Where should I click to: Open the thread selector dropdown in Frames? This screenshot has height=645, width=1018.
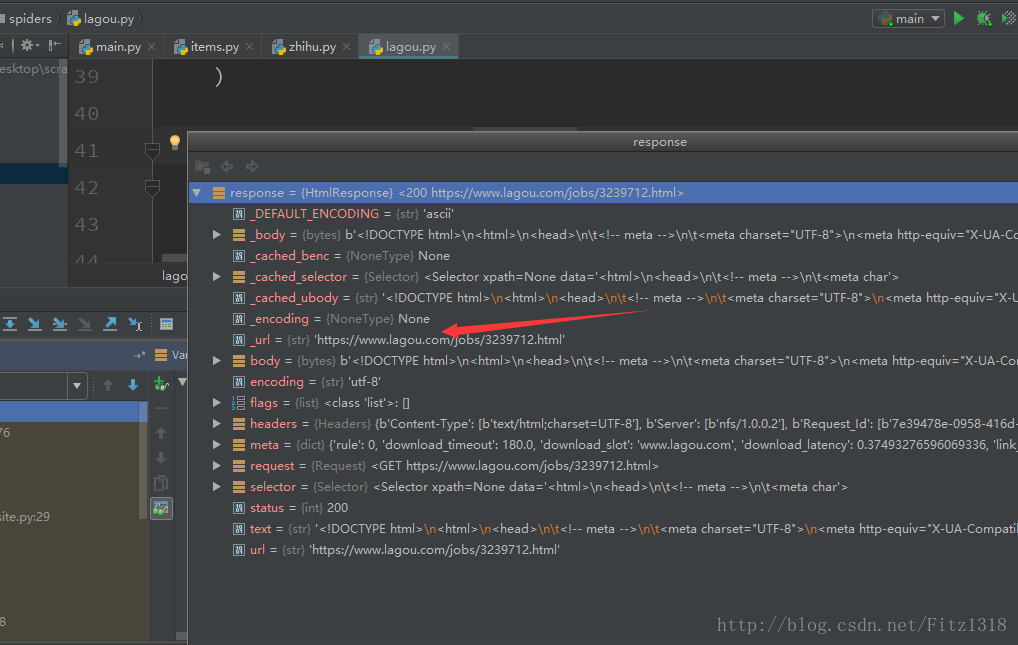tap(77, 386)
